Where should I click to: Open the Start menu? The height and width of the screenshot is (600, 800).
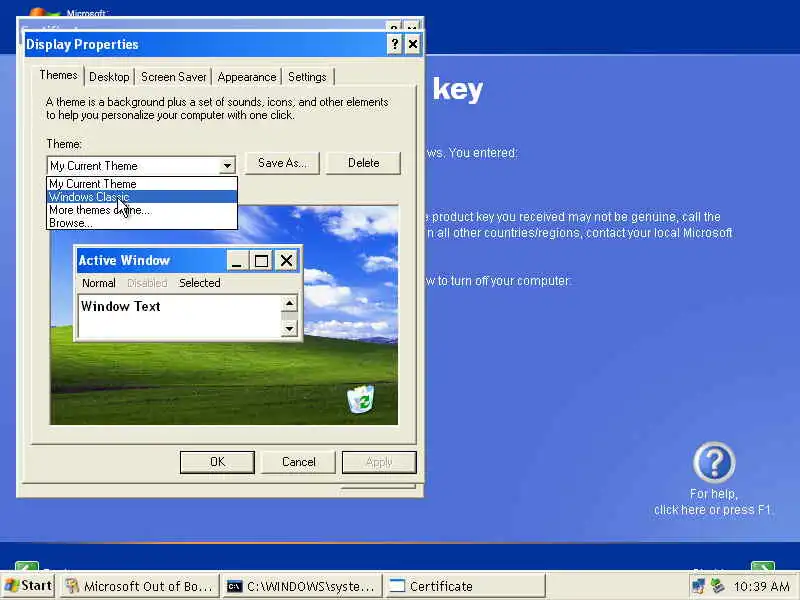click(x=29, y=586)
